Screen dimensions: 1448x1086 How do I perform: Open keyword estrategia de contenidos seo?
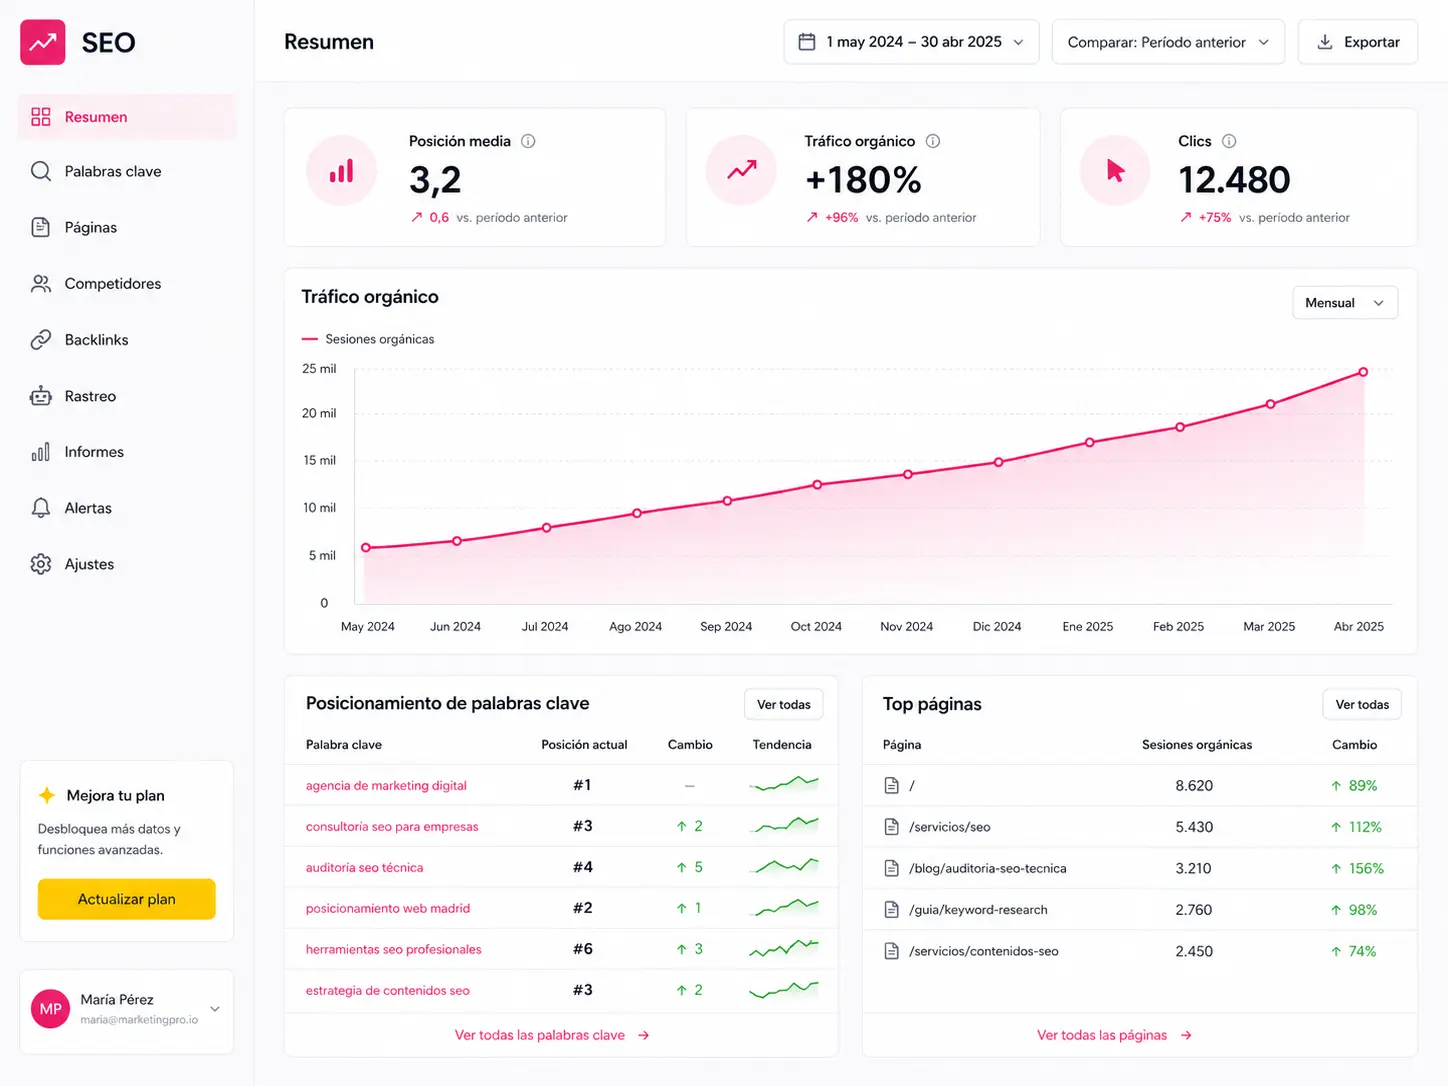[x=388, y=991]
